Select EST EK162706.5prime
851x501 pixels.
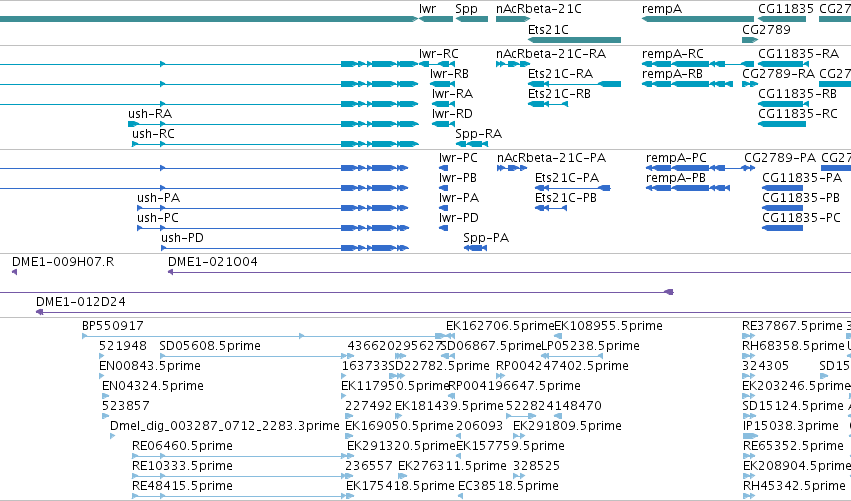pyautogui.click(x=500, y=326)
